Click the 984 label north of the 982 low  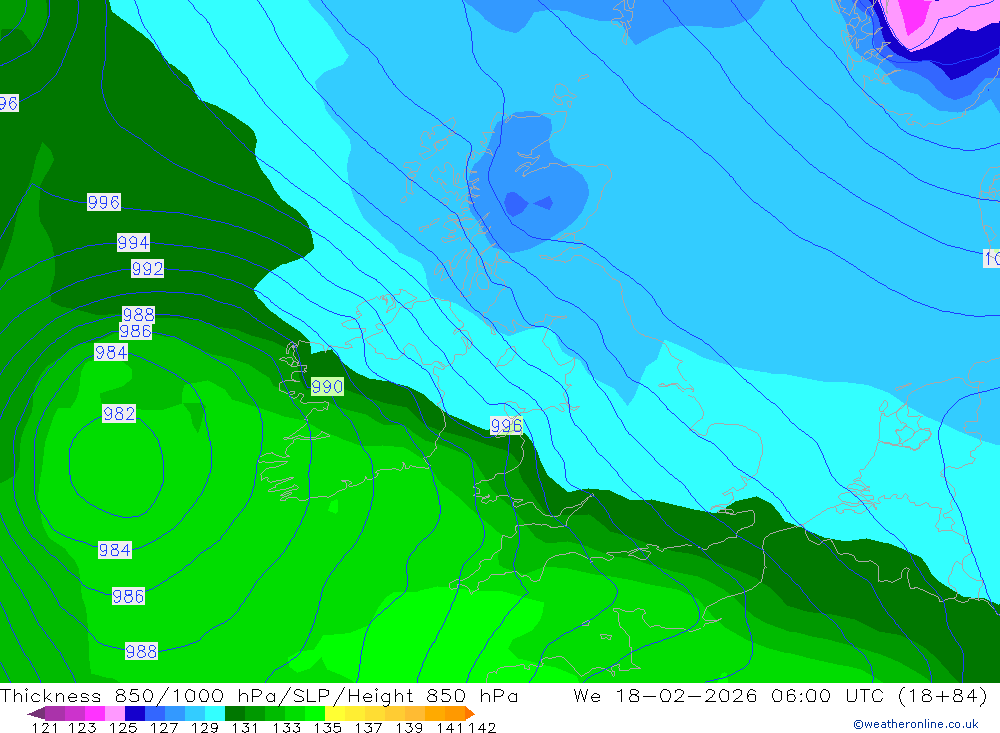pyautogui.click(x=111, y=352)
